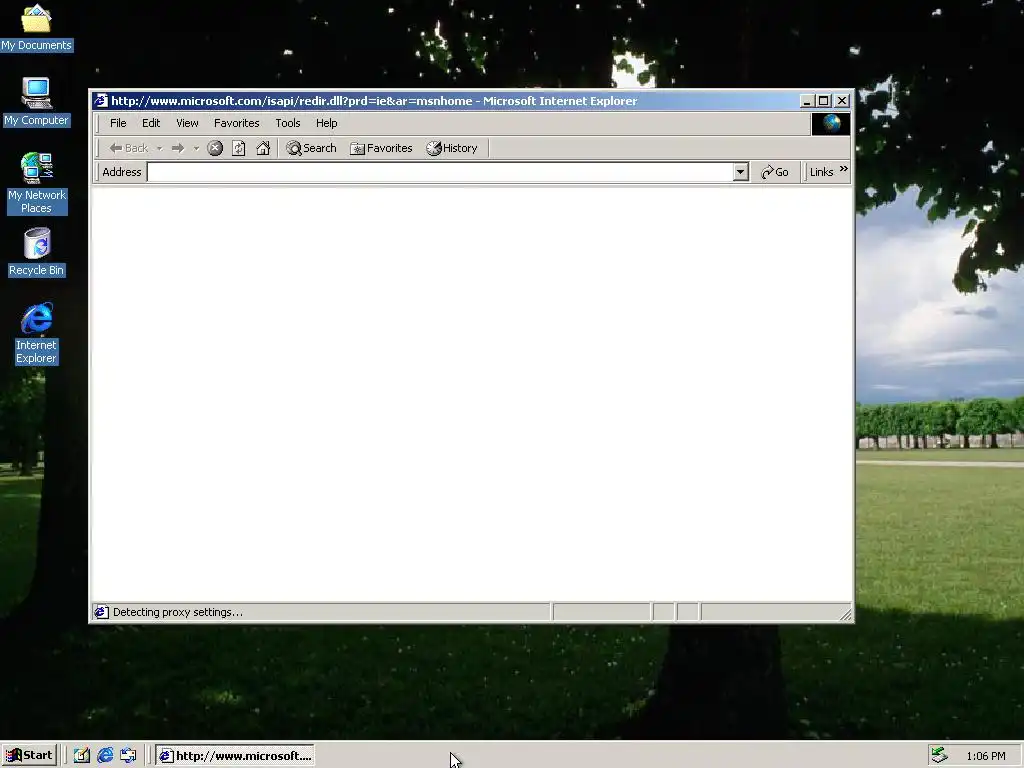
Task: Select the My Computer desktop icon
Action: pos(36,102)
